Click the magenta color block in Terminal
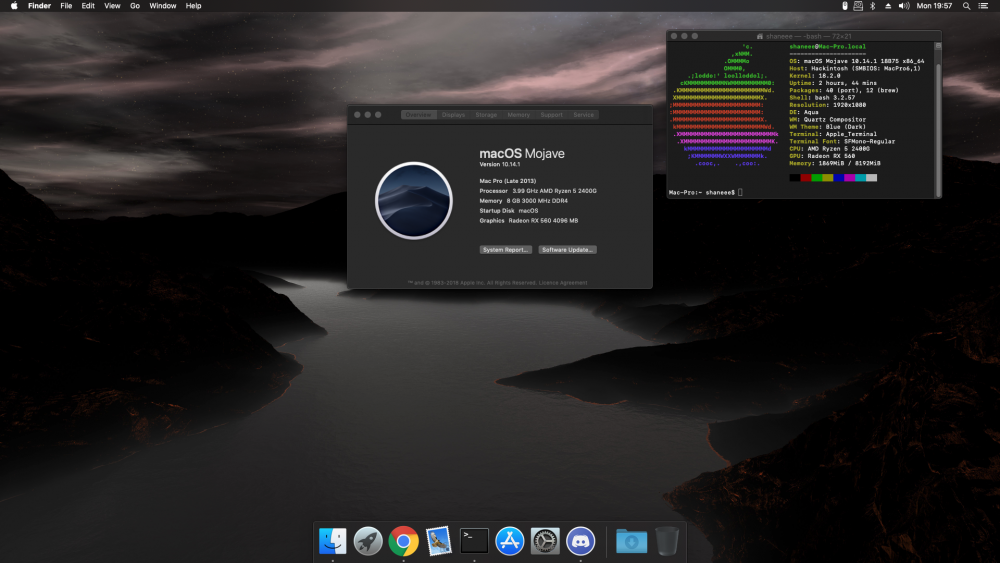The width and height of the screenshot is (1000, 563). 849,178
